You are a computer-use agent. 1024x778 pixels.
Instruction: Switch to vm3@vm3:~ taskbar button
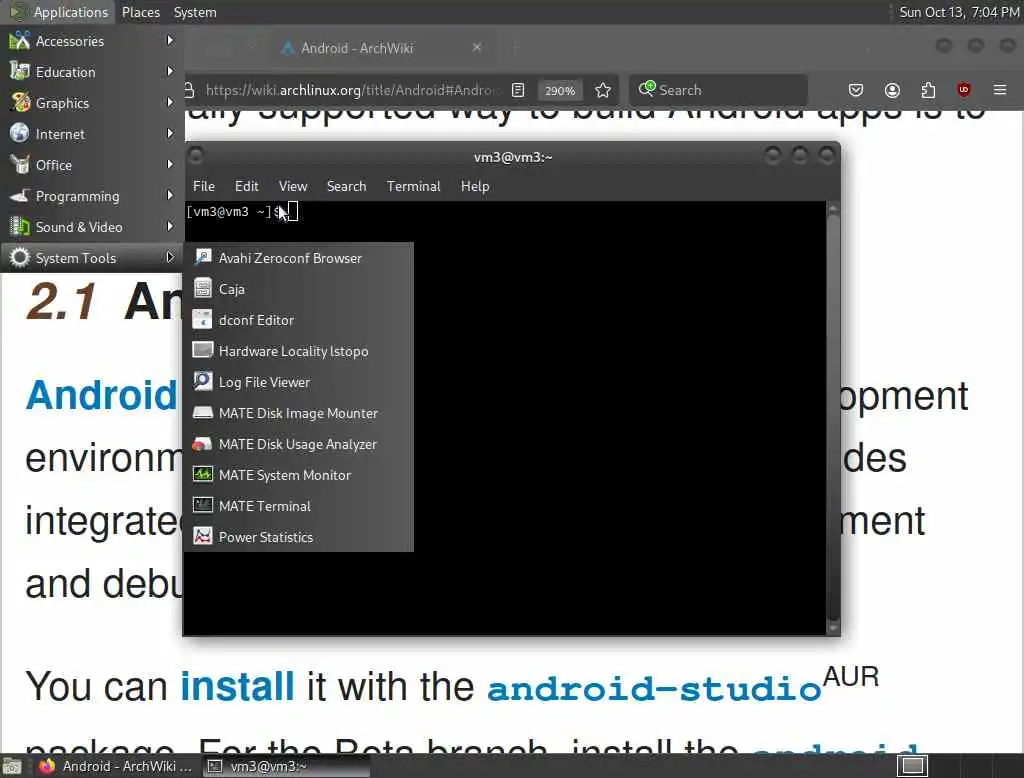coord(285,766)
